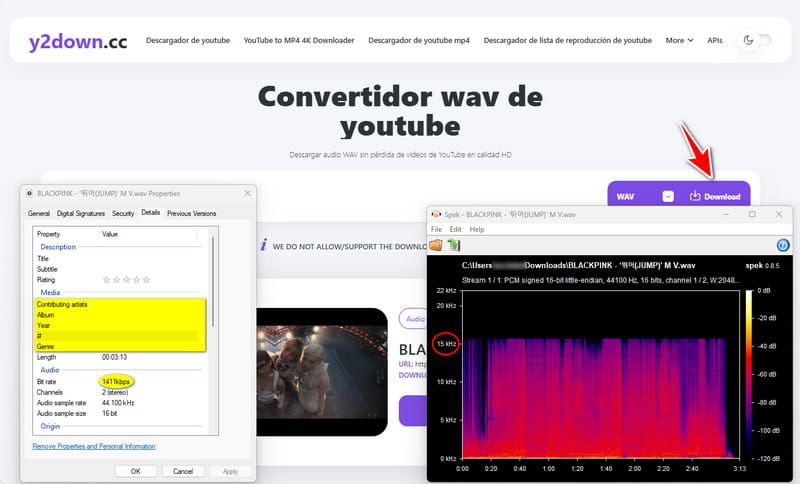Screen dimensions: 800x484
Task: Click Spek's blue about/help icon
Action: tap(783, 245)
